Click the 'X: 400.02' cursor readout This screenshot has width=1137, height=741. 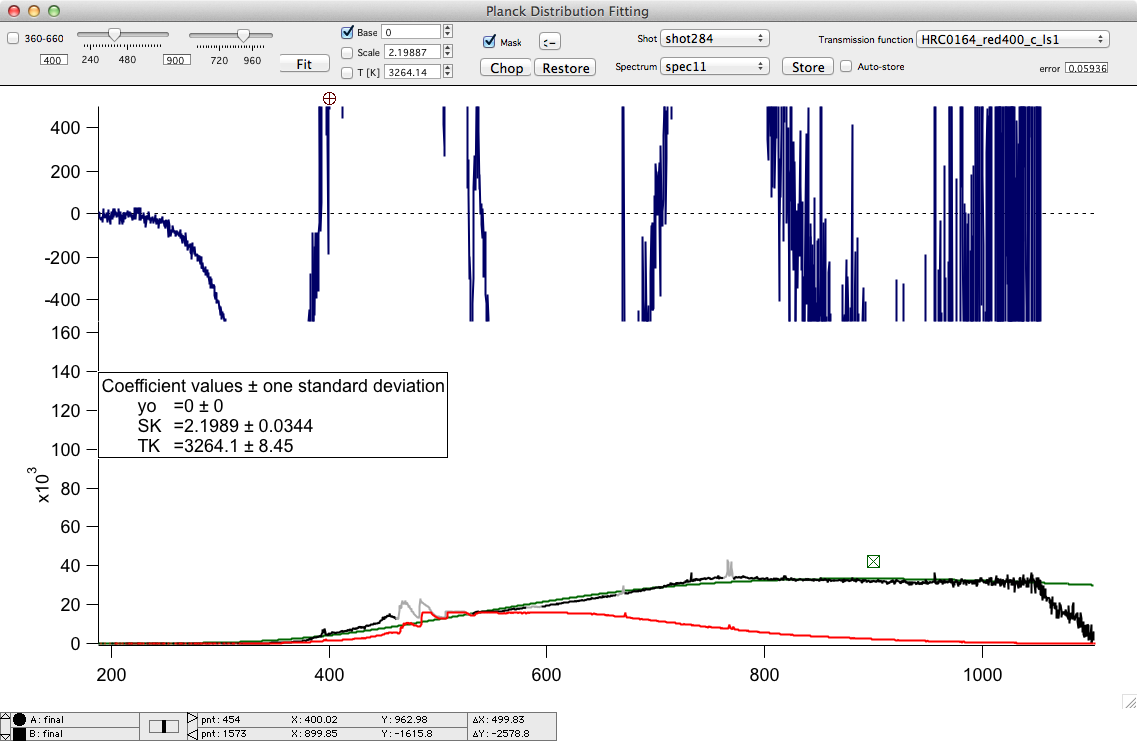pos(314,719)
